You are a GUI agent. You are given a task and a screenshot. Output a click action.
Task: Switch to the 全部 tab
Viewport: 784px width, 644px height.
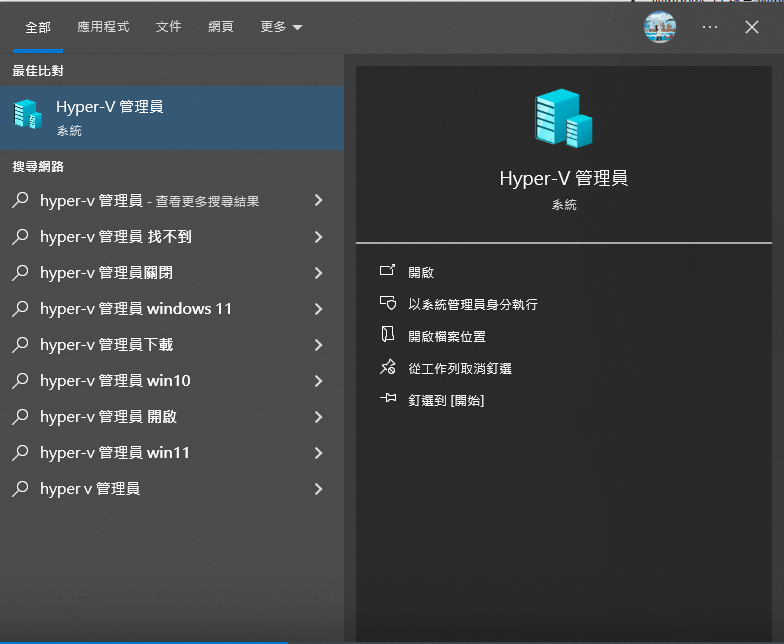[38, 27]
